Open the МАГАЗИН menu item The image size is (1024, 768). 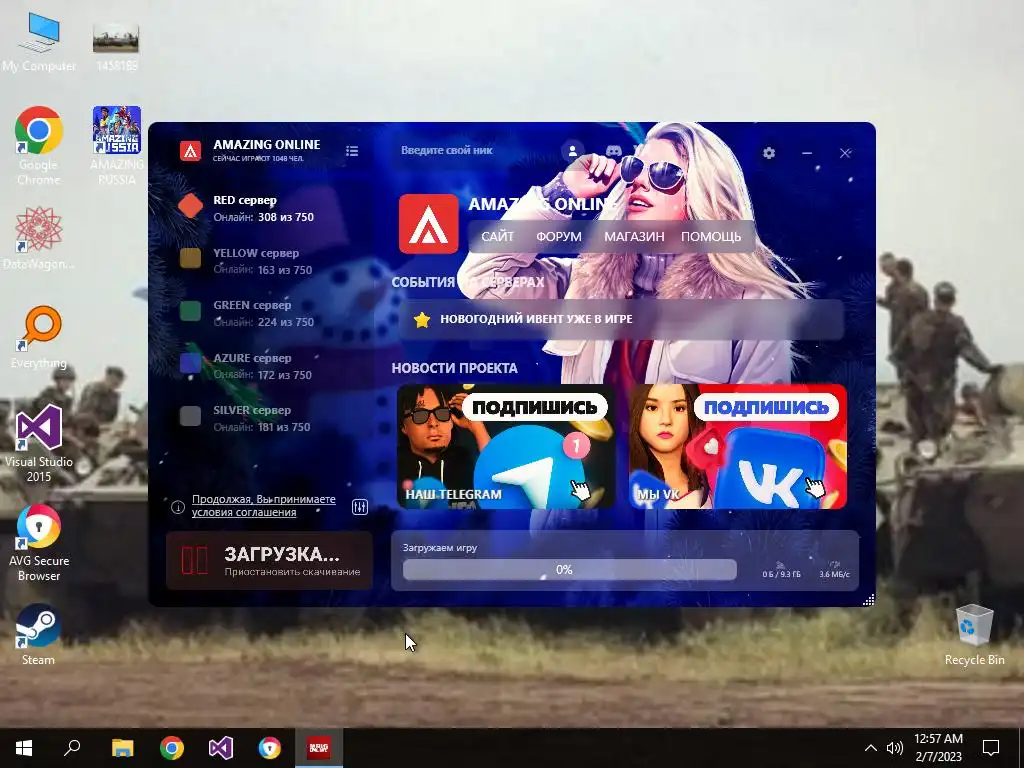click(x=634, y=236)
